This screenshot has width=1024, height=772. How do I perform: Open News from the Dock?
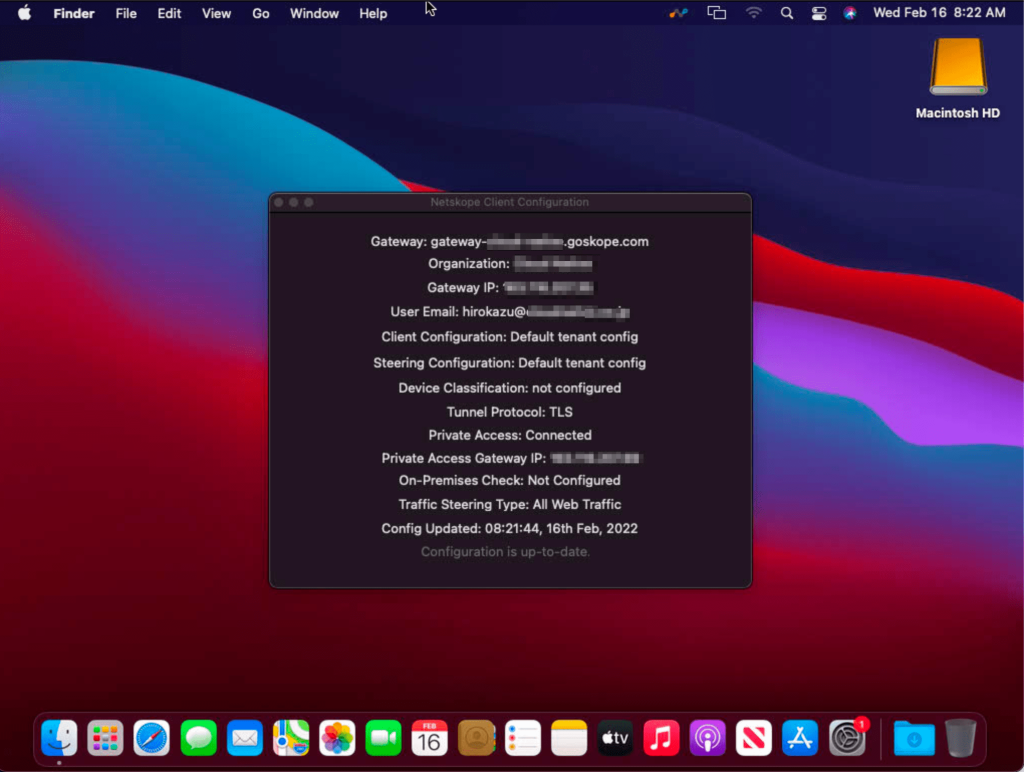click(754, 738)
